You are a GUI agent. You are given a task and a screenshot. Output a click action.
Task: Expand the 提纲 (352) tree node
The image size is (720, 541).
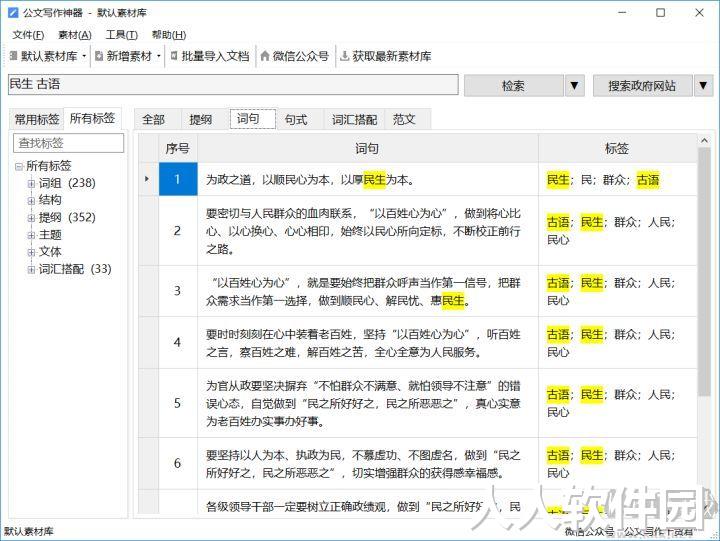(x=31, y=218)
